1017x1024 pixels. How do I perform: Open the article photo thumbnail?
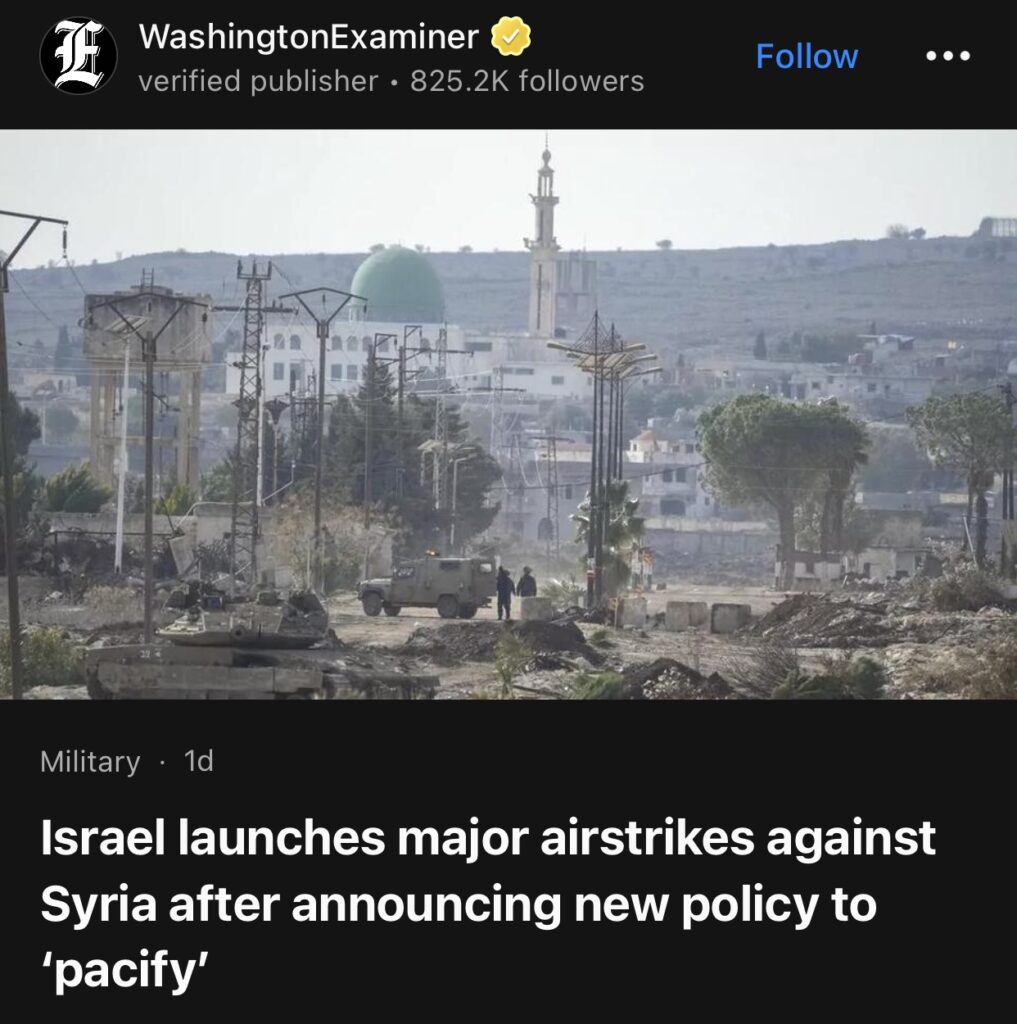pyautogui.click(x=508, y=414)
